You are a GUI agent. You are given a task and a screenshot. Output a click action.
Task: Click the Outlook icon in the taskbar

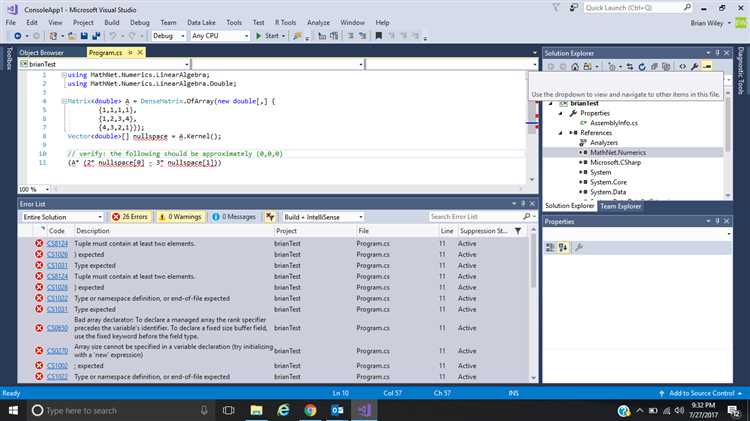point(337,410)
